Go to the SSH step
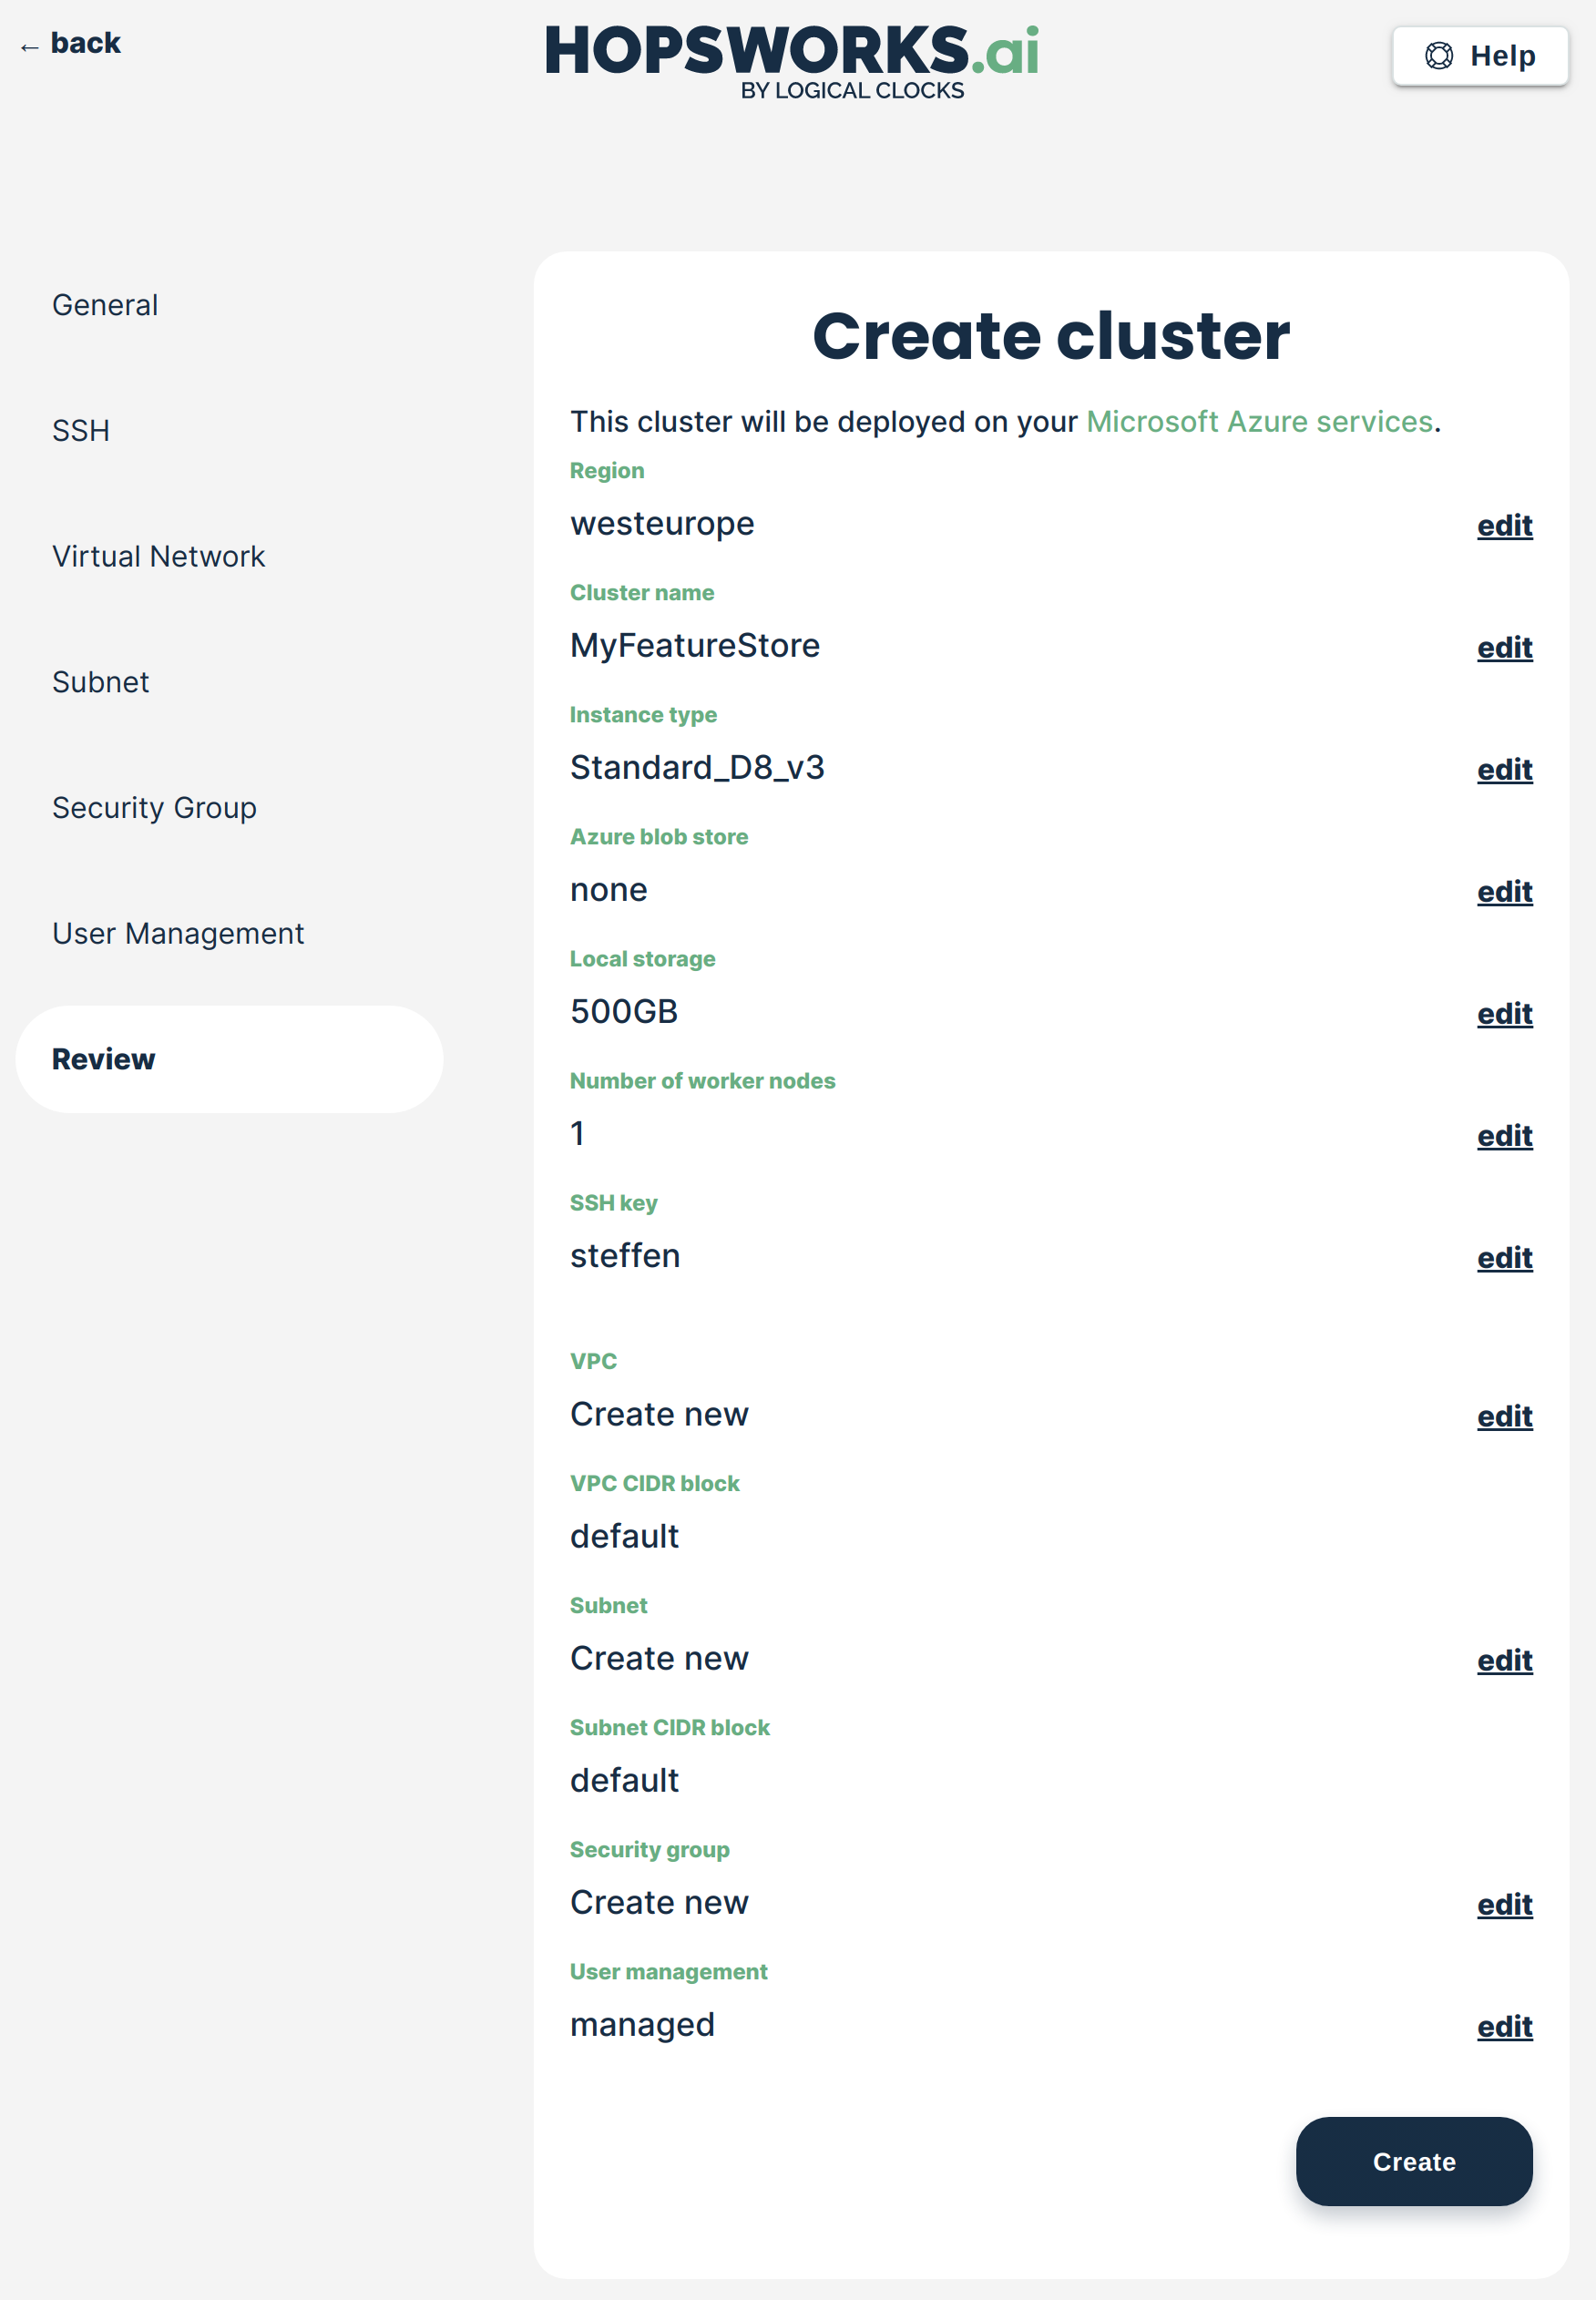This screenshot has width=1596, height=2300. (x=81, y=431)
